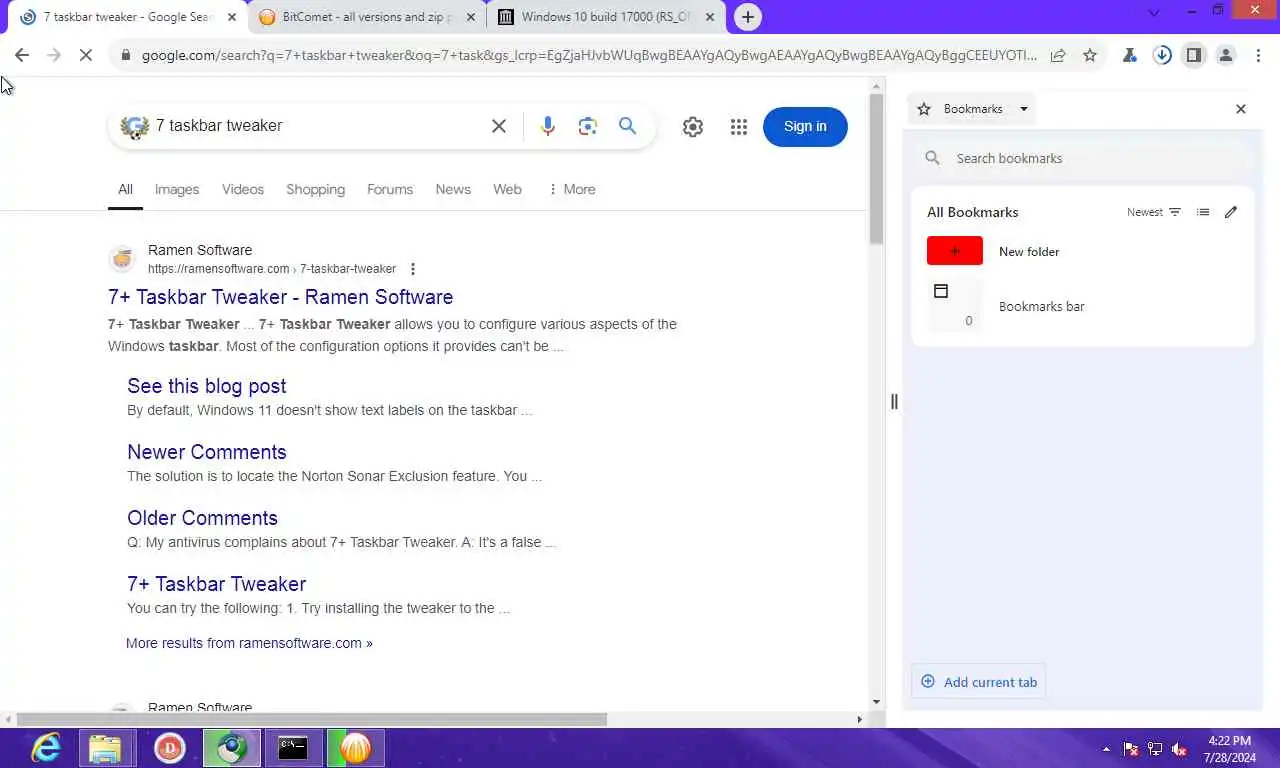
Task: Add current tab to bookmarks
Action: pos(979,682)
